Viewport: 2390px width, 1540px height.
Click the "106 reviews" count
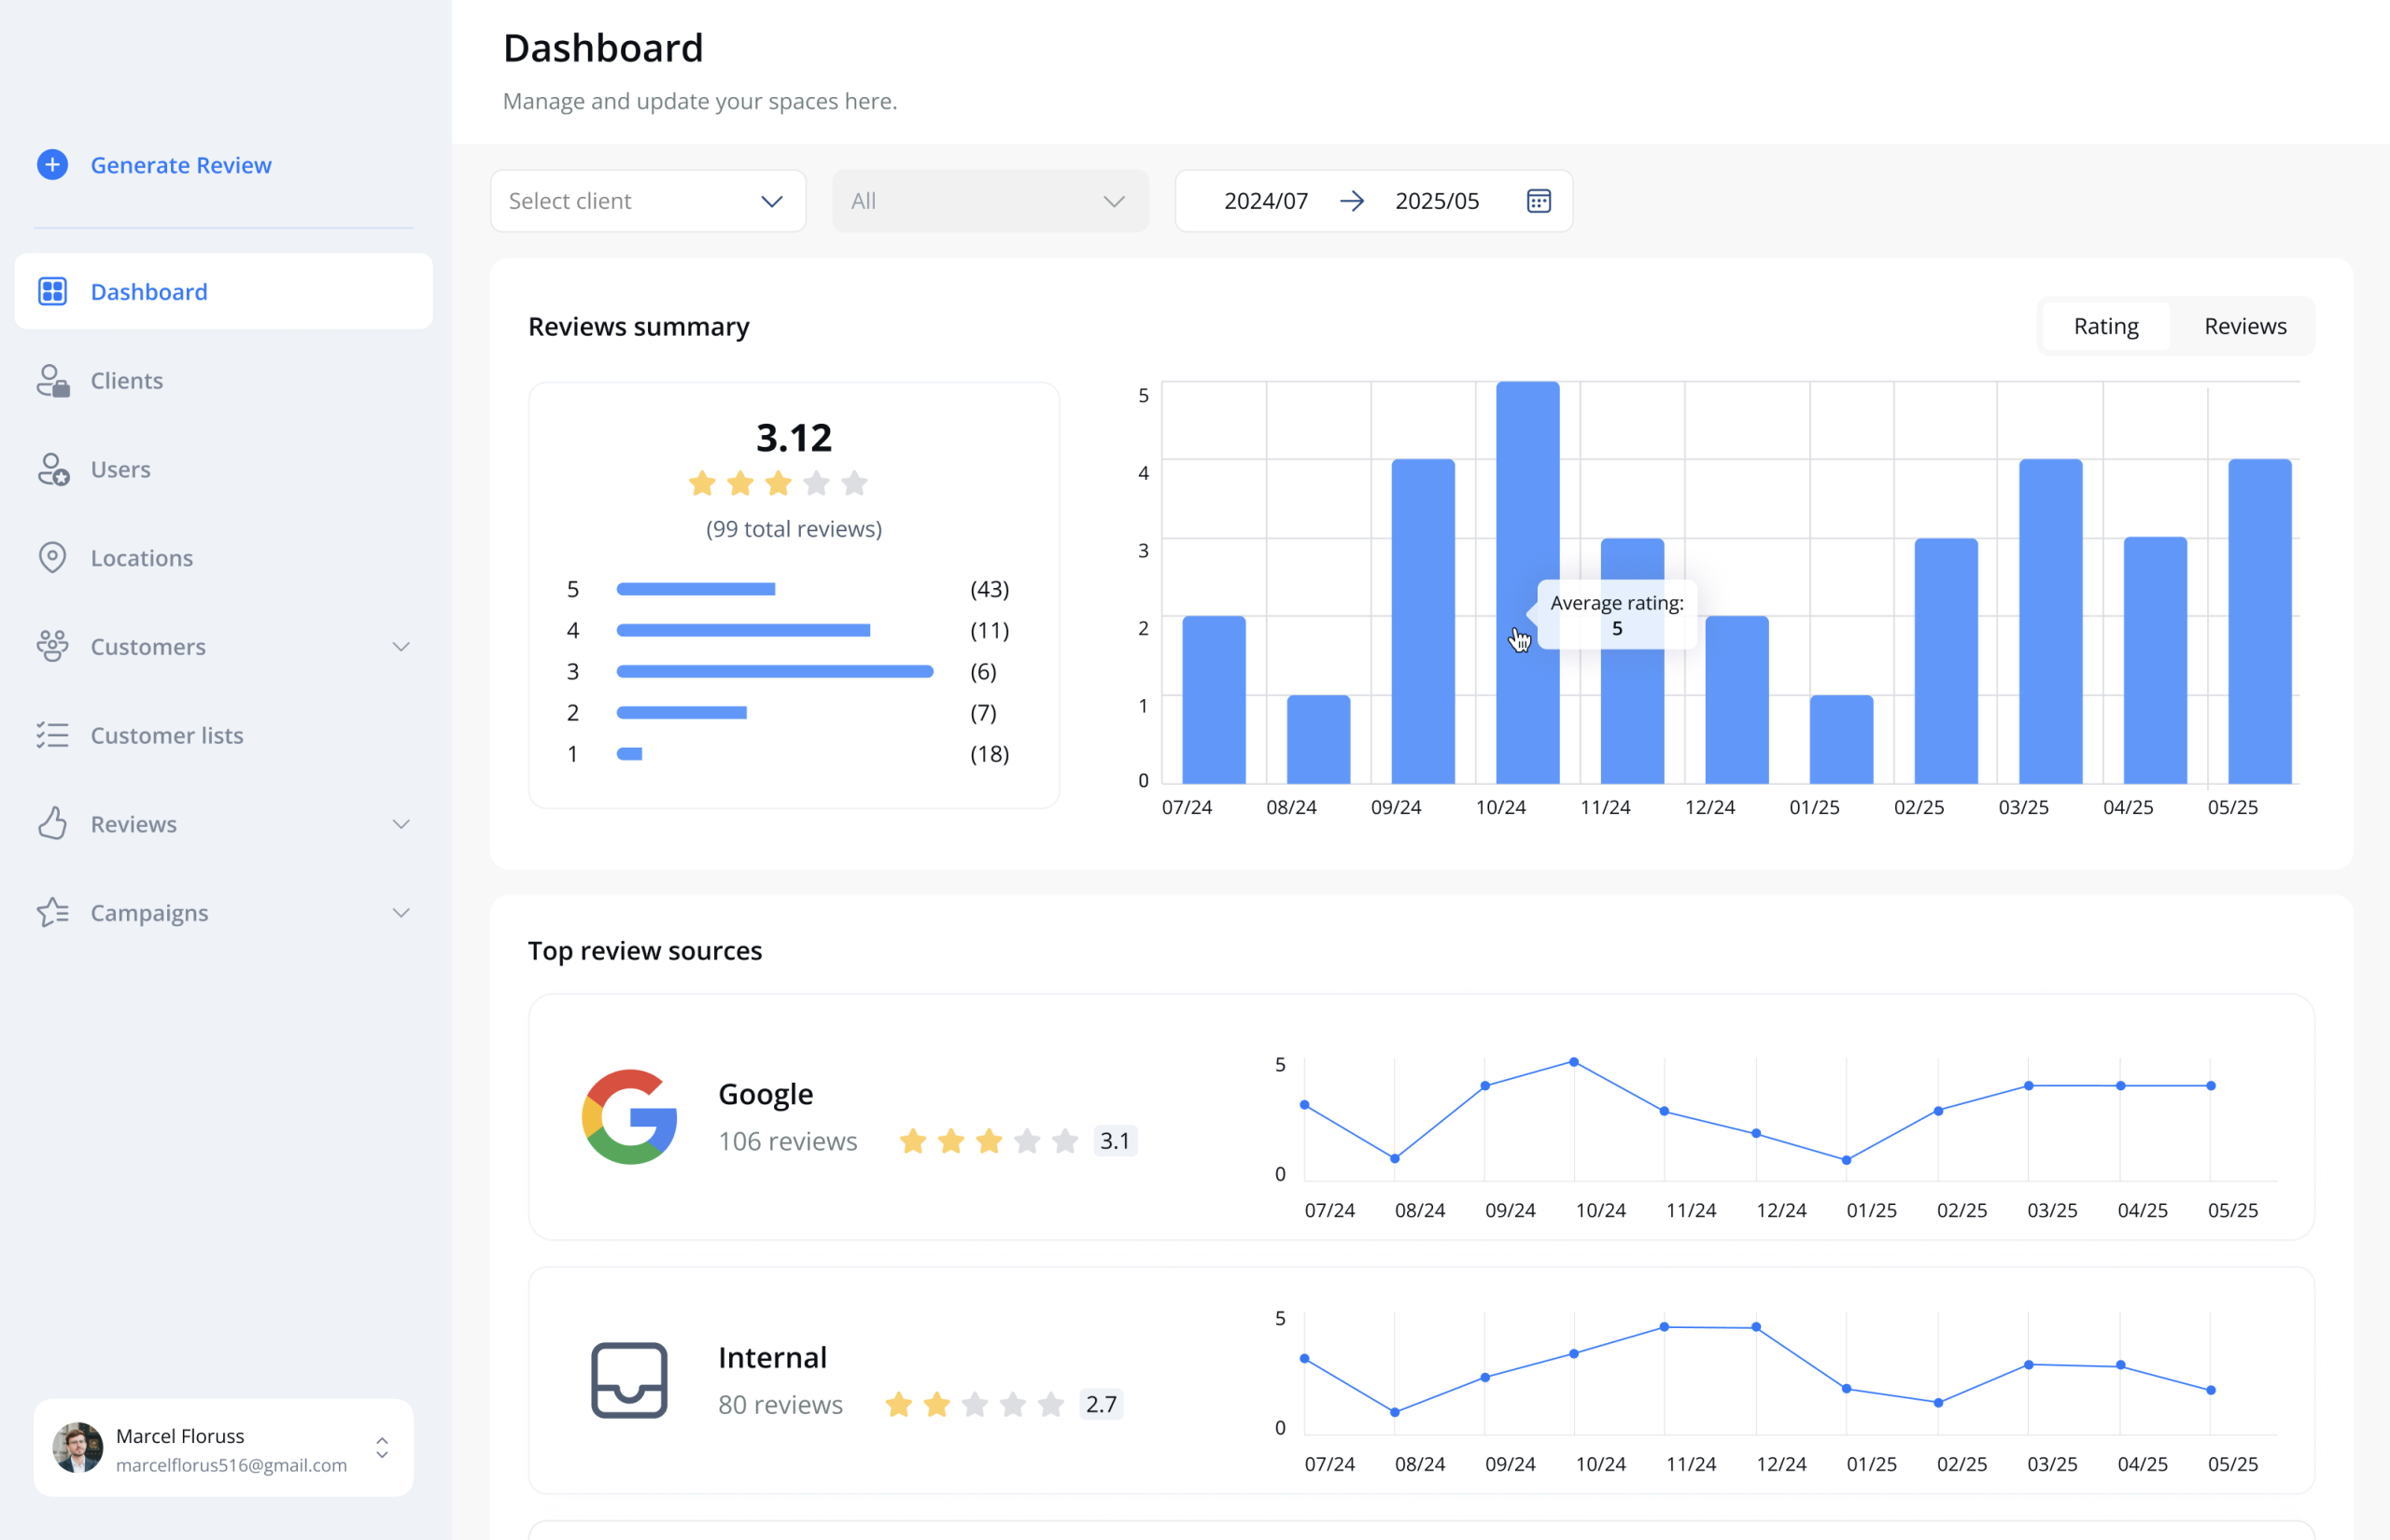[x=787, y=1141]
